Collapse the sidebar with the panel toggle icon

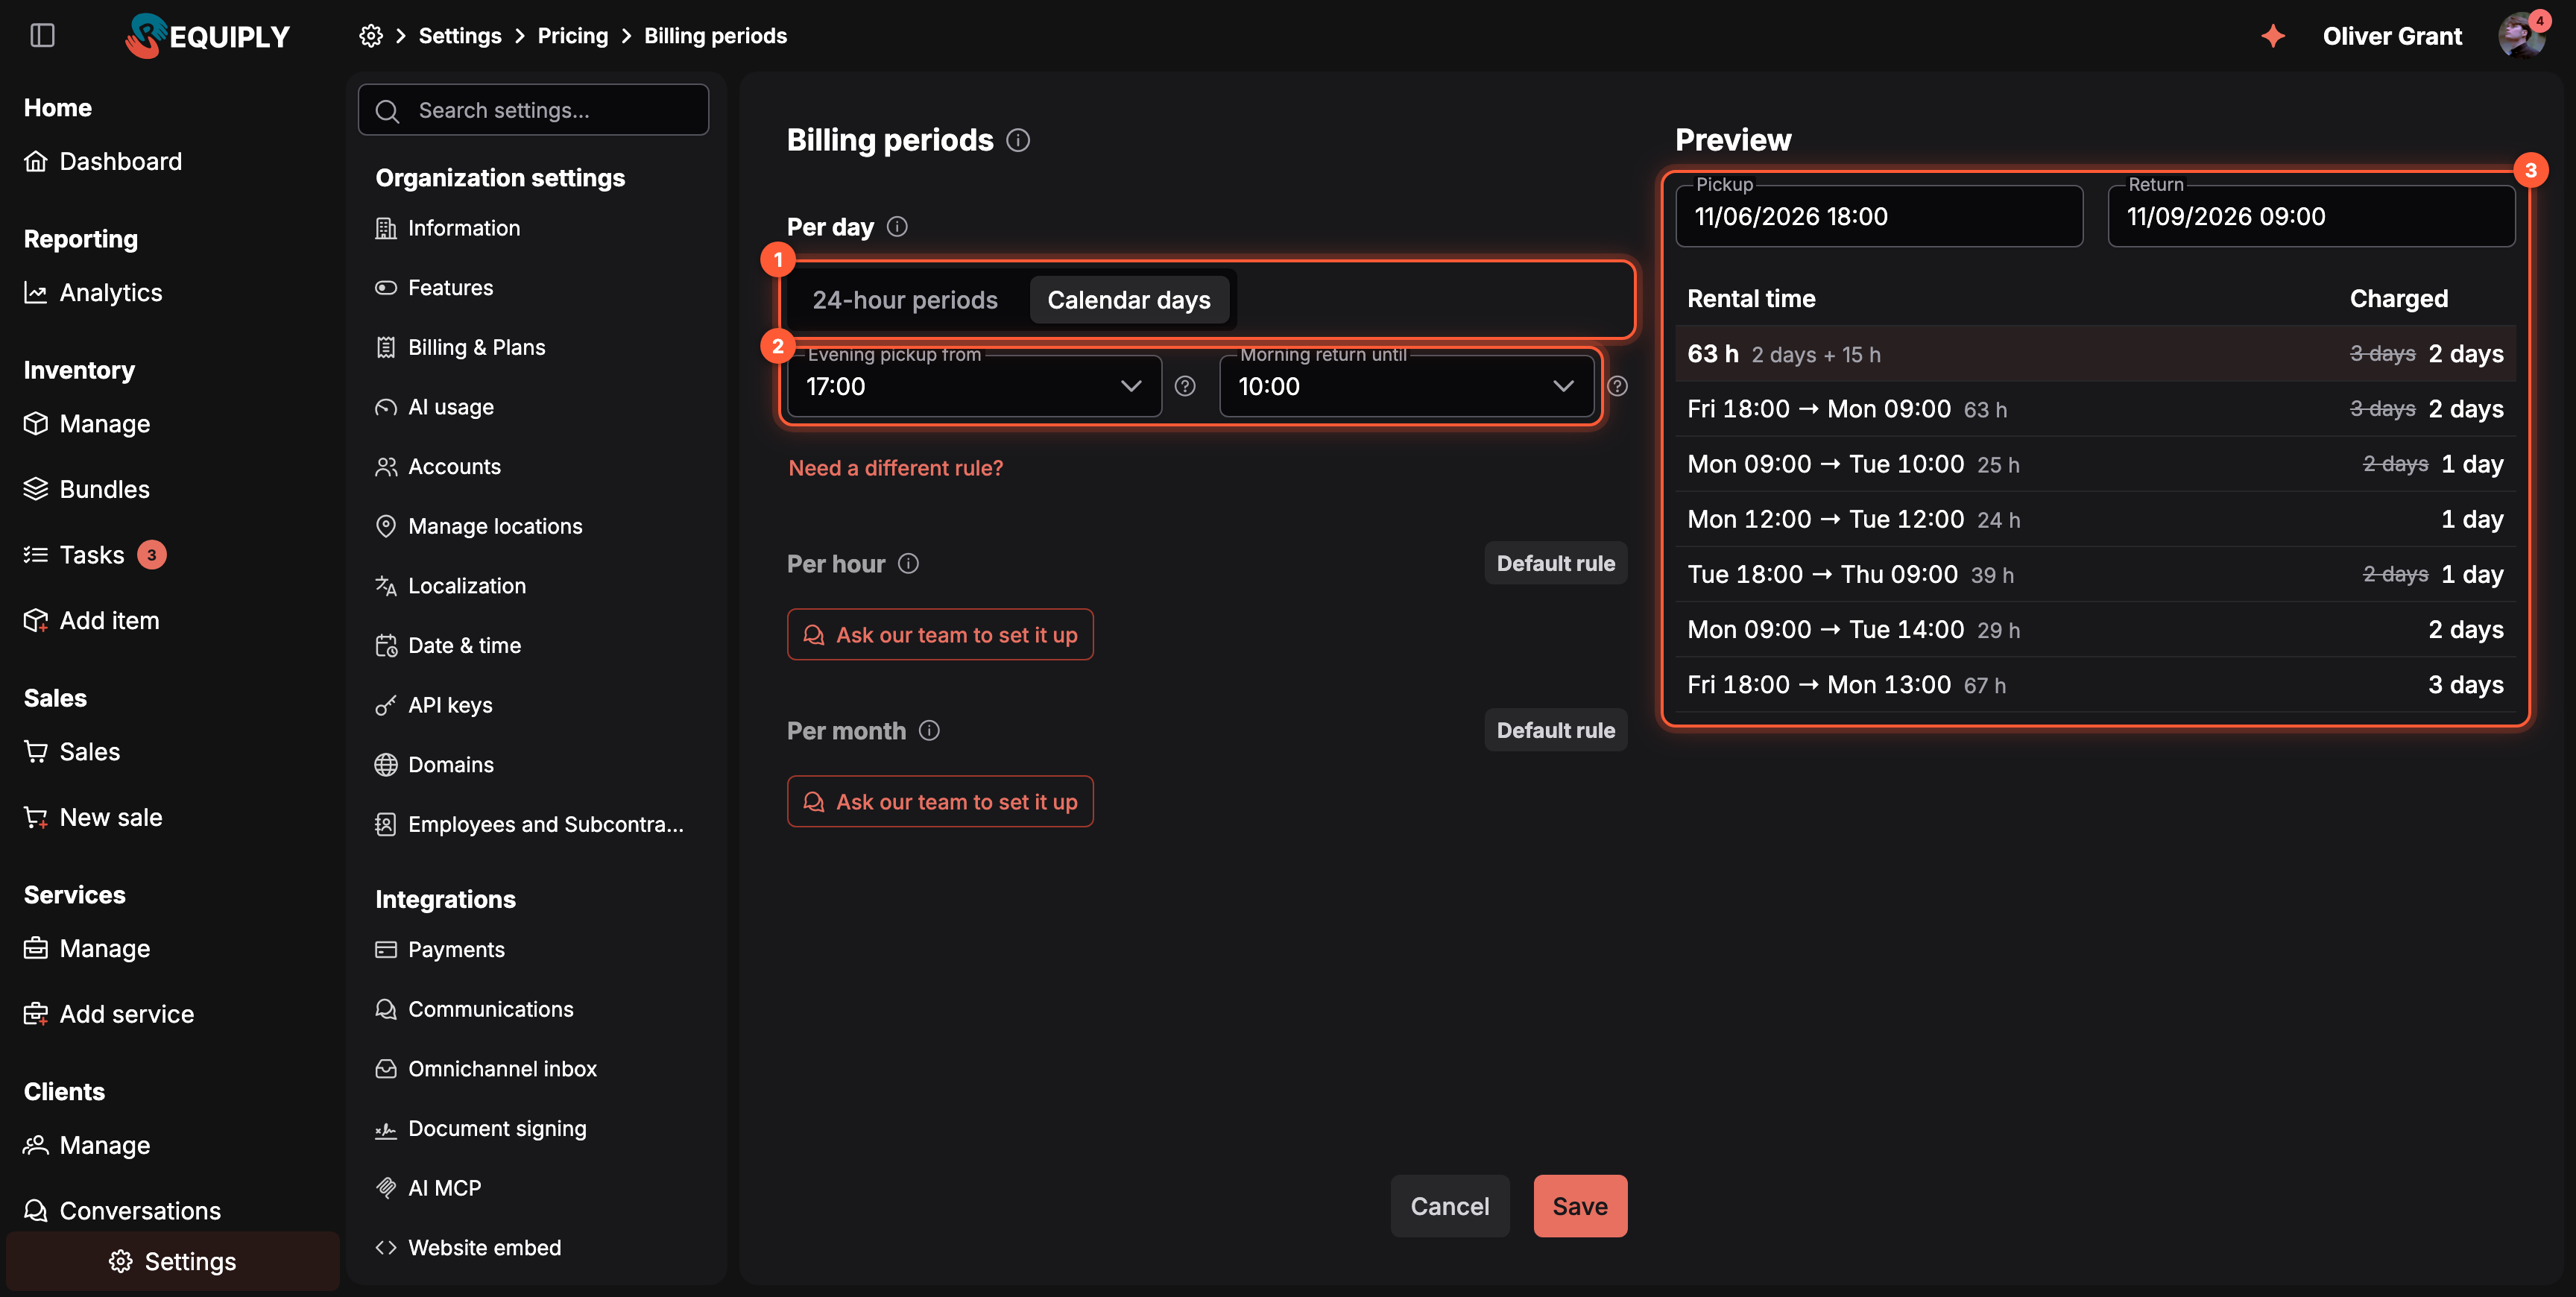[x=42, y=36]
